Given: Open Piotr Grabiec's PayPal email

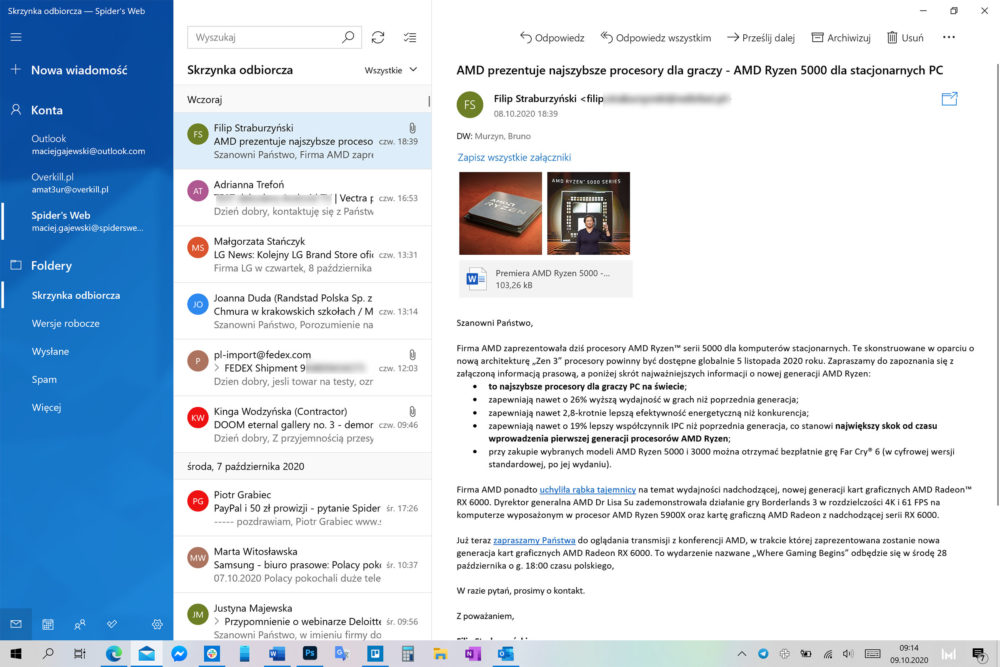Looking at the screenshot, I should pos(302,508).
